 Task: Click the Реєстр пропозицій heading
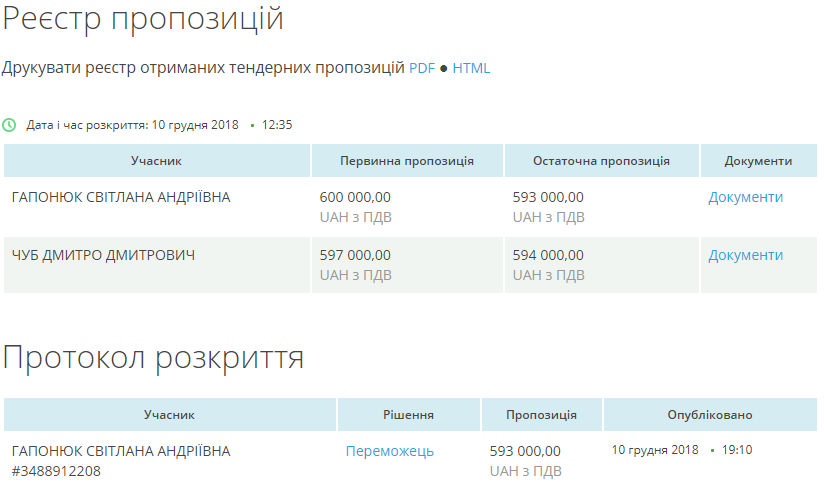click(x=143, y=18)
